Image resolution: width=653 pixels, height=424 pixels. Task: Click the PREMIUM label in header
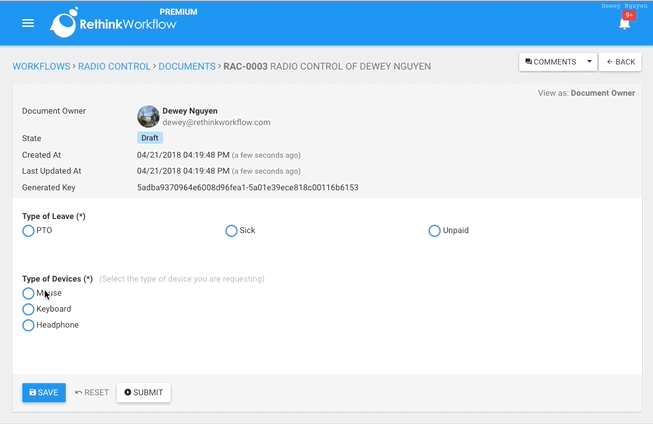(x=178, y=12)
